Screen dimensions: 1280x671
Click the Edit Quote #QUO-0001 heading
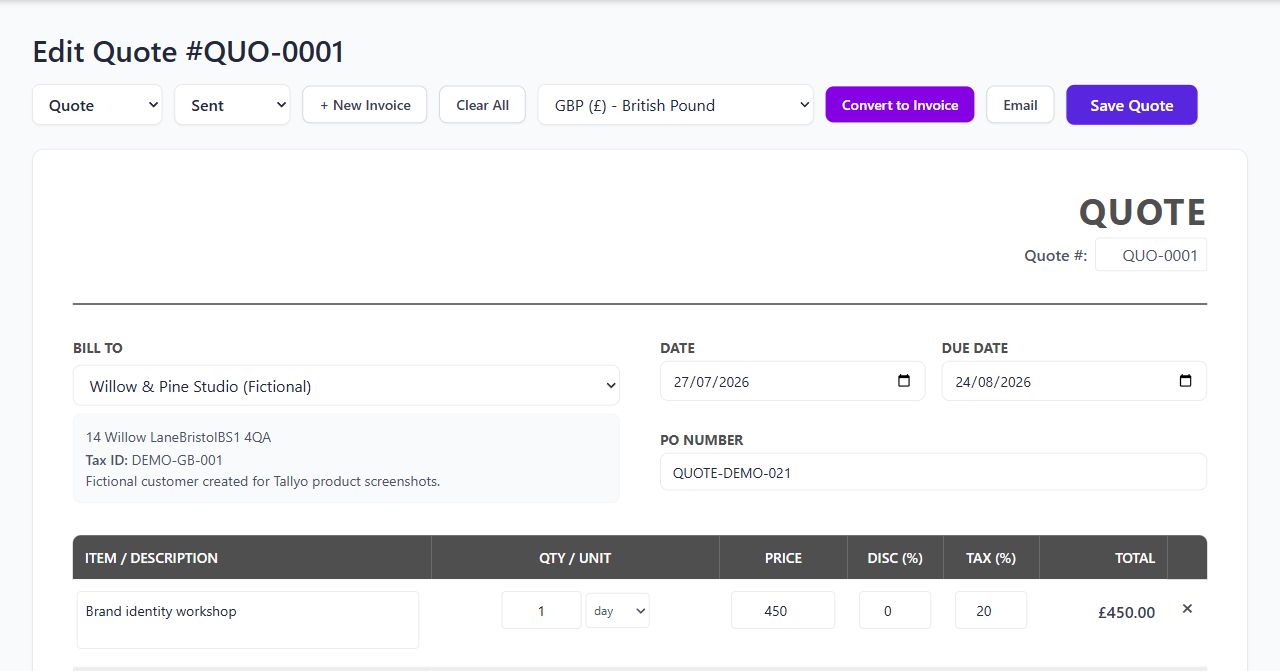tap(189, 52)
